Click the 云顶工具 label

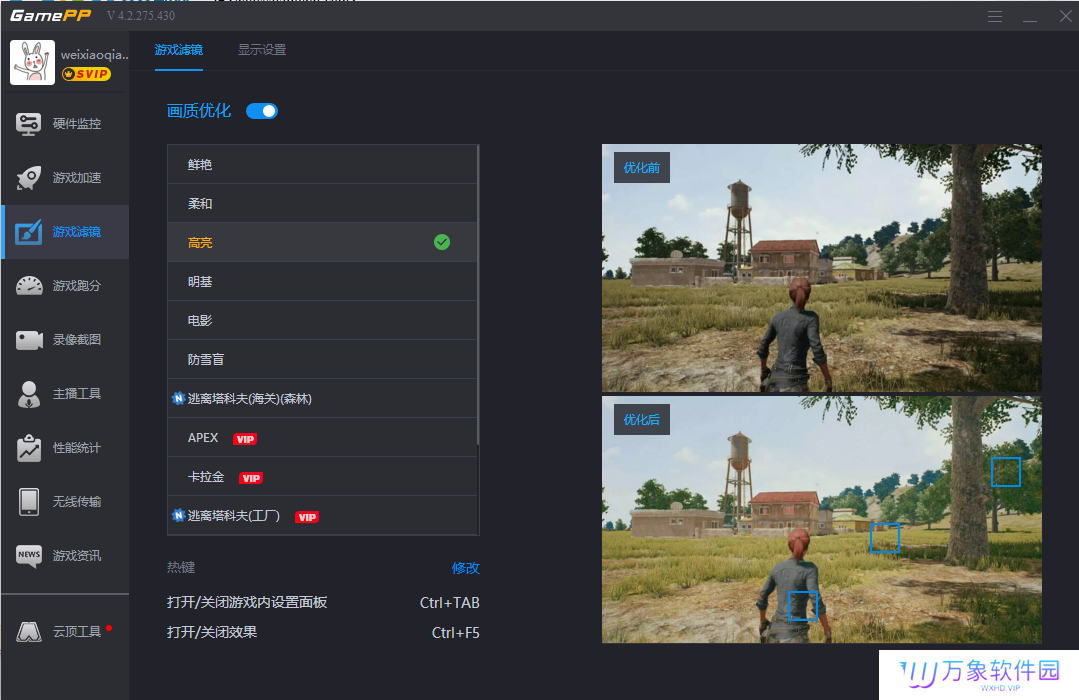pyautogui.click(x=77, y=632)
